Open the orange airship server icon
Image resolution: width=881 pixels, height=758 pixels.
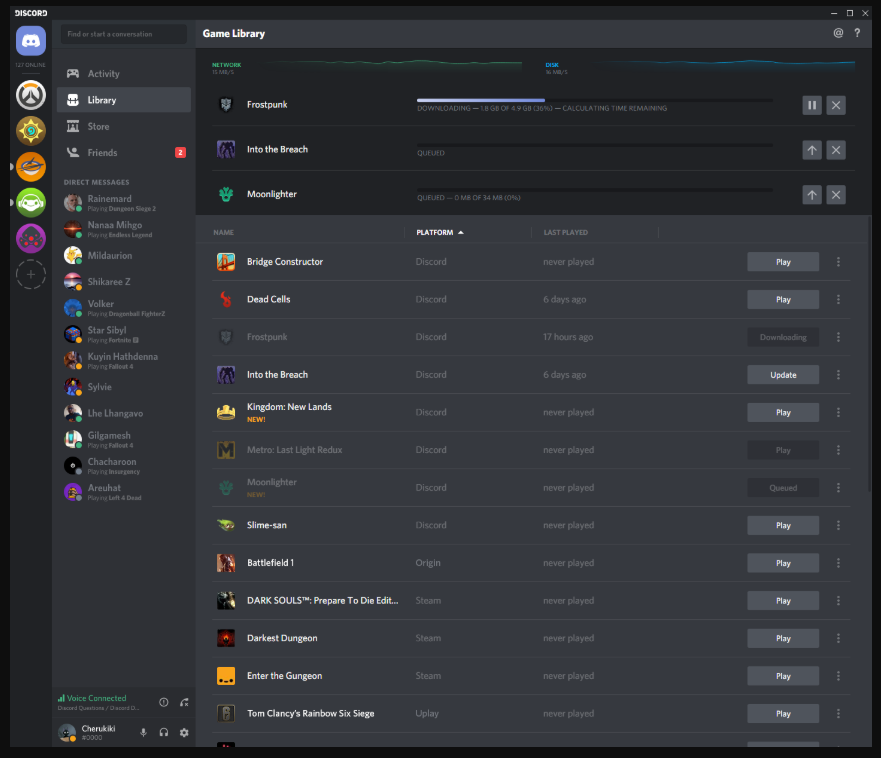tap(31, 167)
